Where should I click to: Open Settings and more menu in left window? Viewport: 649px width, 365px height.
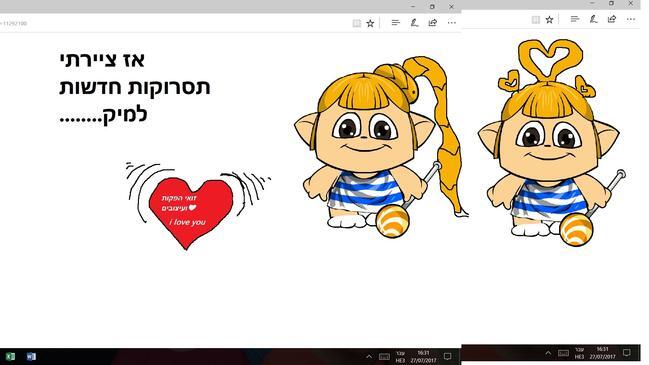tap(452, 23)
